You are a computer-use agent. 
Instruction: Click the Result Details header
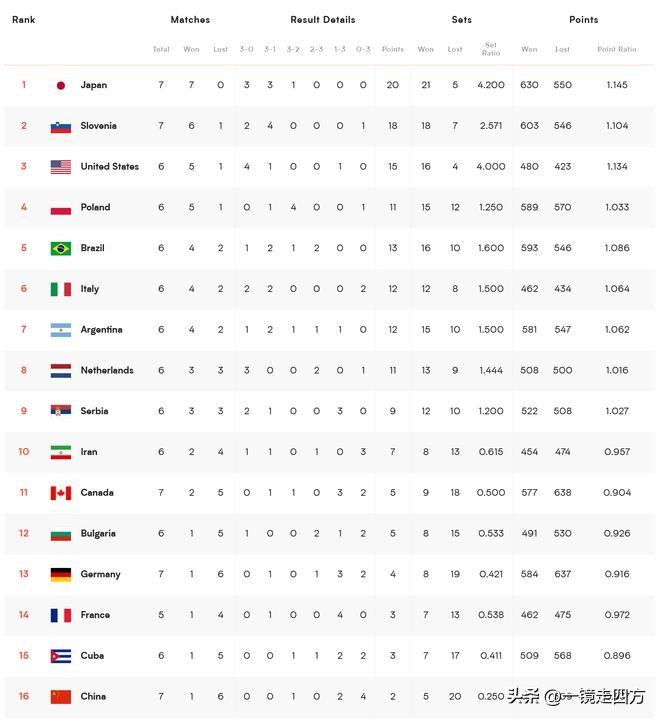click(x=322, y=20)
